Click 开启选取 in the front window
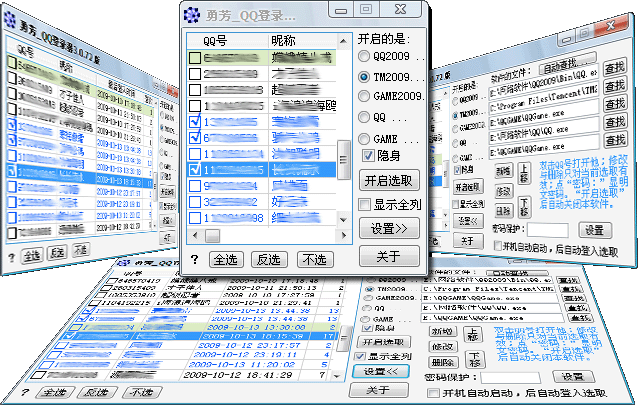The image size is (638, 405). [389, 180]
